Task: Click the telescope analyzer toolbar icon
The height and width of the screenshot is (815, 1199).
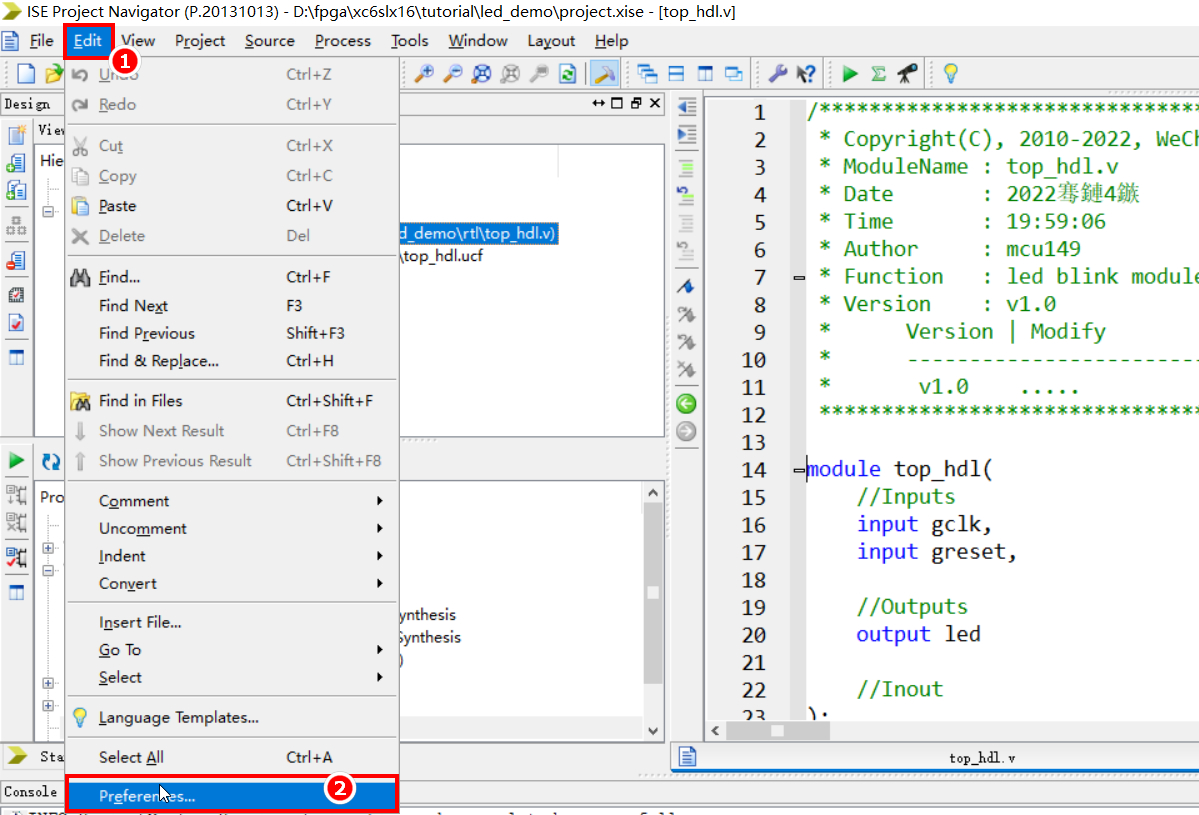Action: tap(908, 73)
